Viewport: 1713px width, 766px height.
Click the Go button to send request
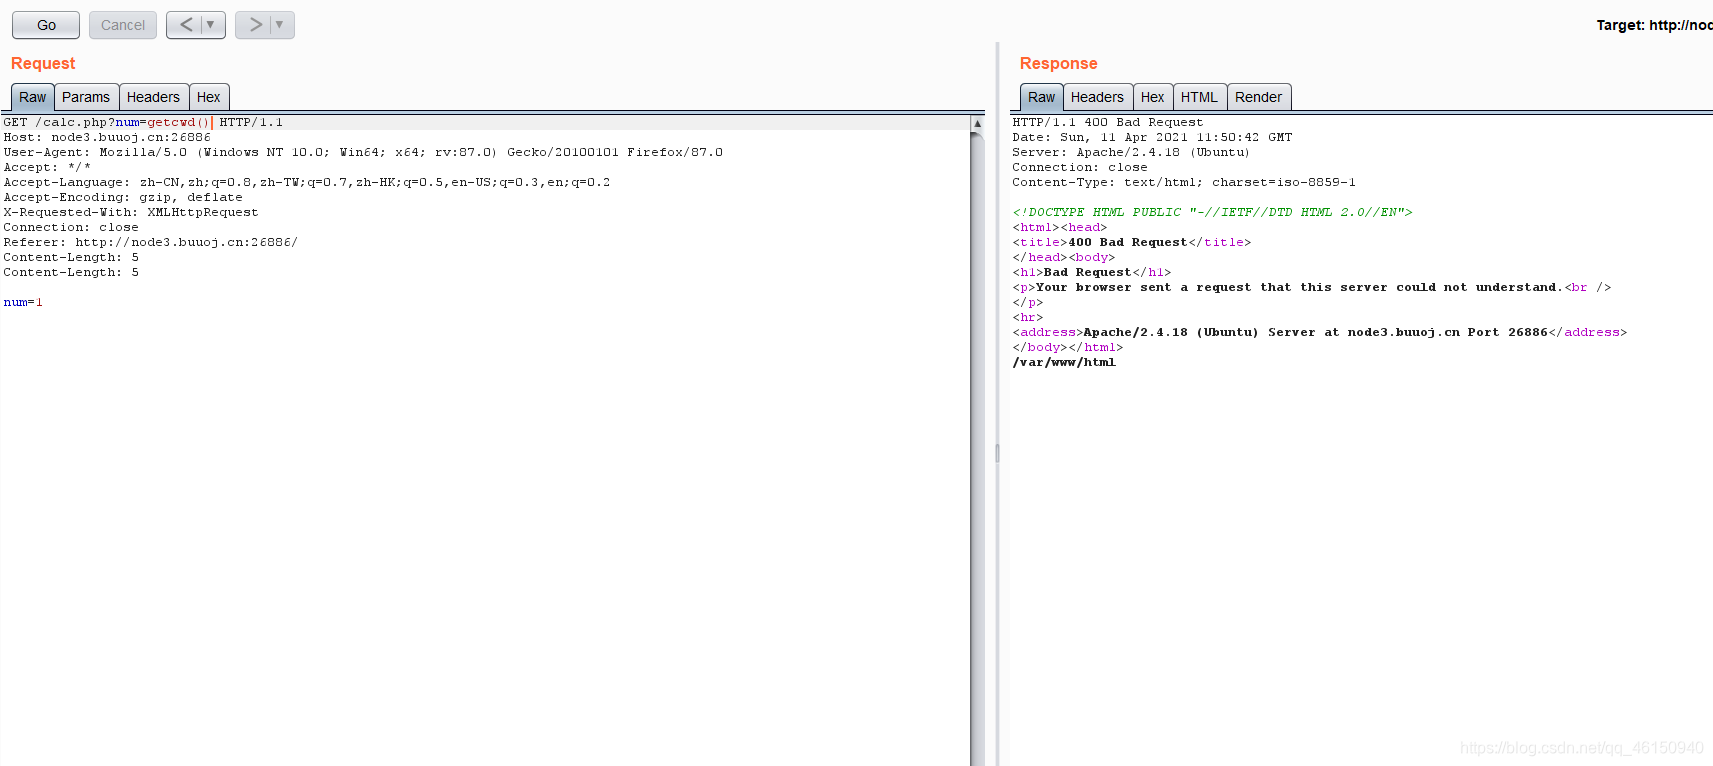point(46,25)
